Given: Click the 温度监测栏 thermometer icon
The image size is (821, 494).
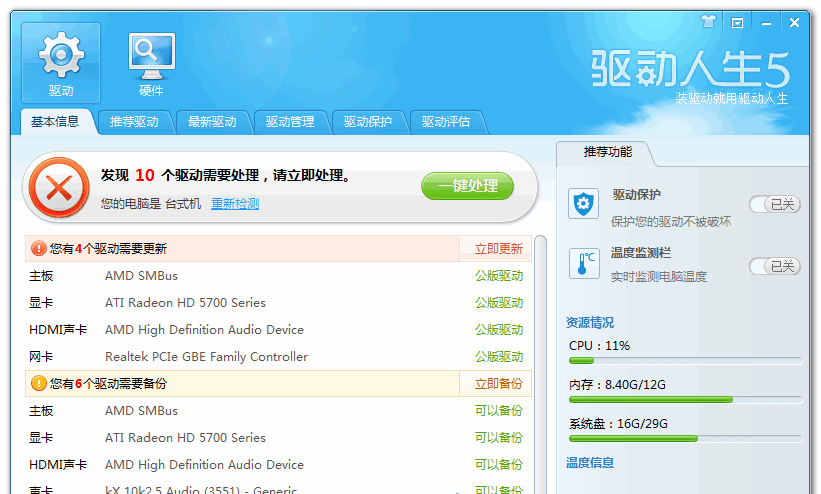Looking at the screenshot, I should pyautogui.click(x=583, y=264).
